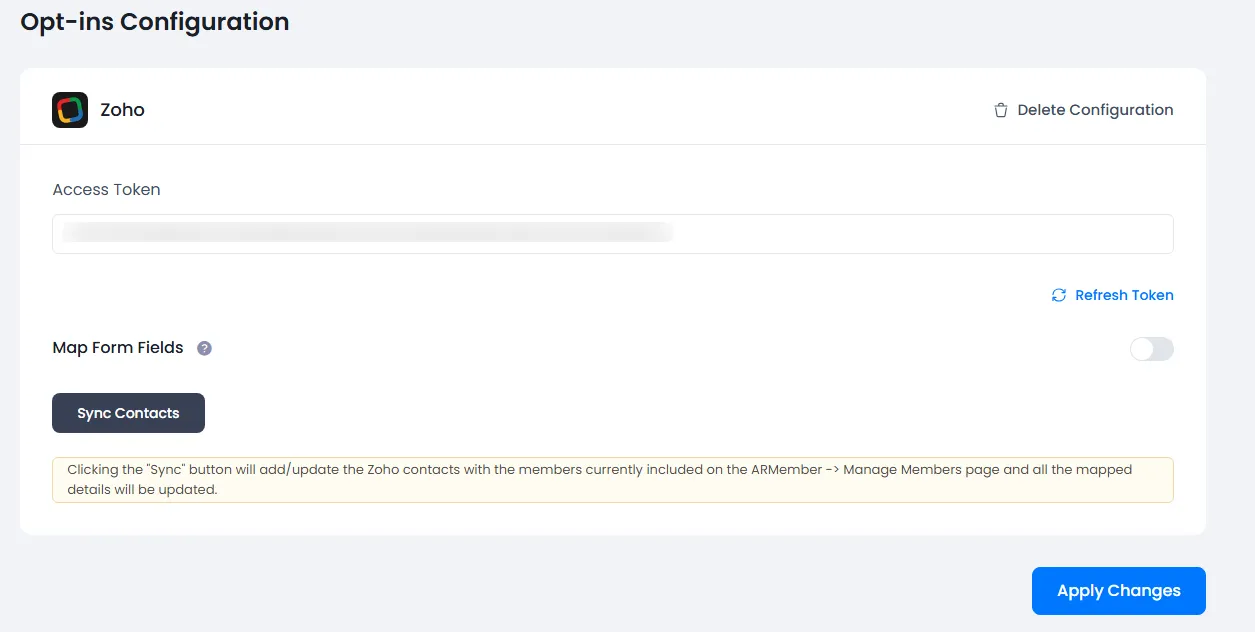
Task: Switch off the Map Form Fields toggle
Action: tap(1151, 348)
